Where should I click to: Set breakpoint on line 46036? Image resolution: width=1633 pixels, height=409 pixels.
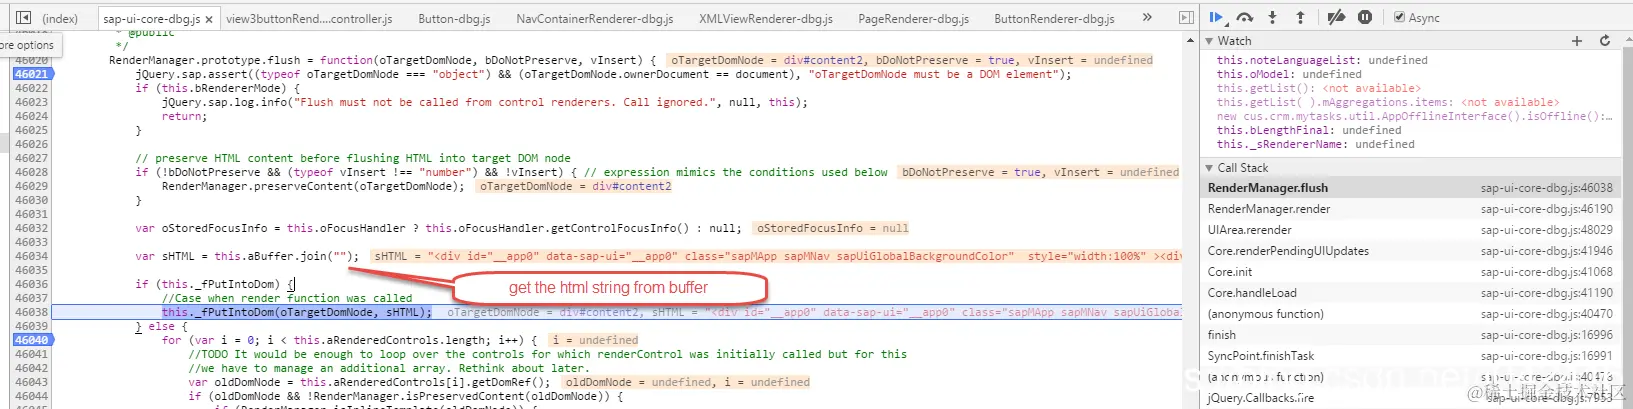(31, 284)
